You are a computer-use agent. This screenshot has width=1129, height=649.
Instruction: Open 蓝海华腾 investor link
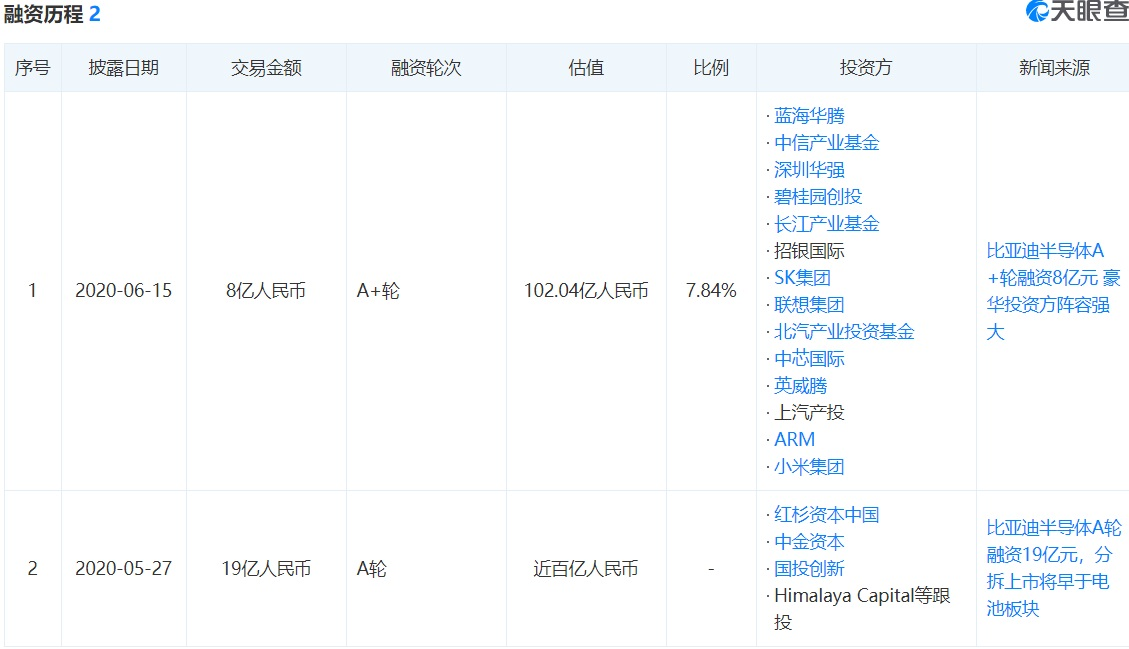809,116
